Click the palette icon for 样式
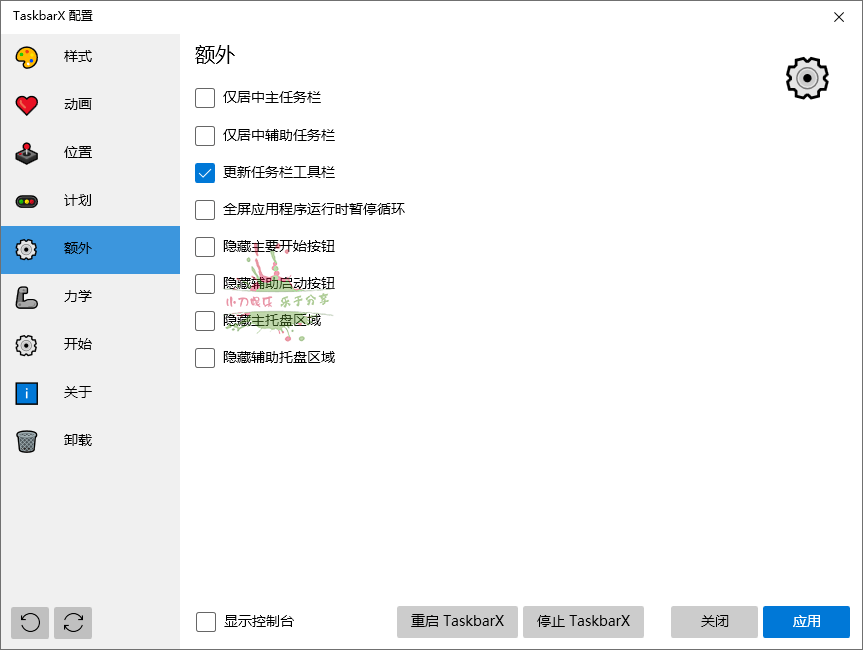 [x=27, y=57]
